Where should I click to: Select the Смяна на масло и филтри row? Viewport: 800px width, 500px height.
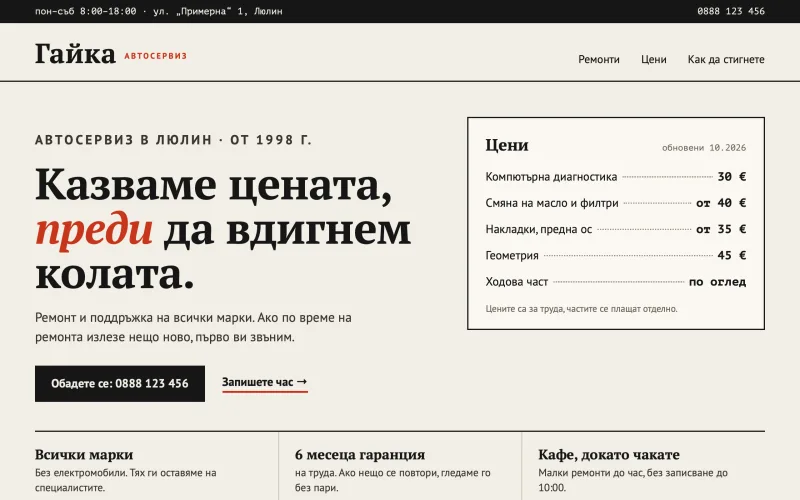(x=616, y=203)
